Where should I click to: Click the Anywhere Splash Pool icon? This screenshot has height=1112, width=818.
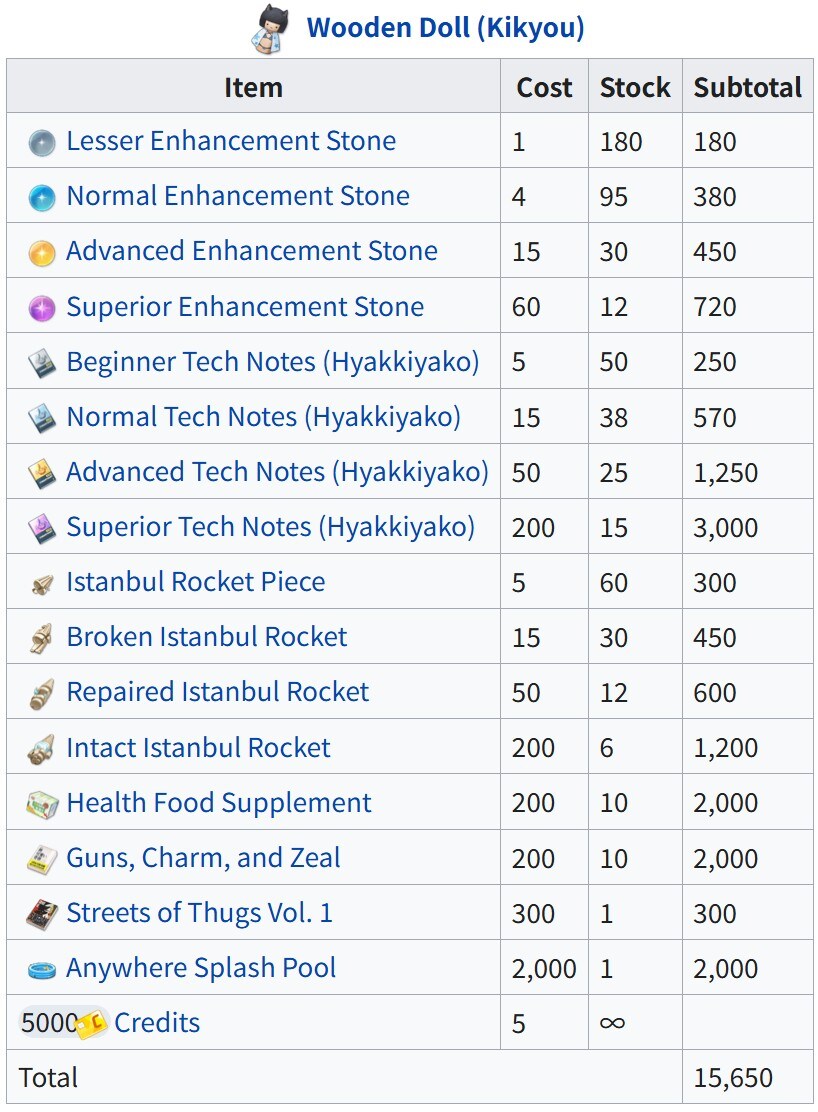click(42, 969)
